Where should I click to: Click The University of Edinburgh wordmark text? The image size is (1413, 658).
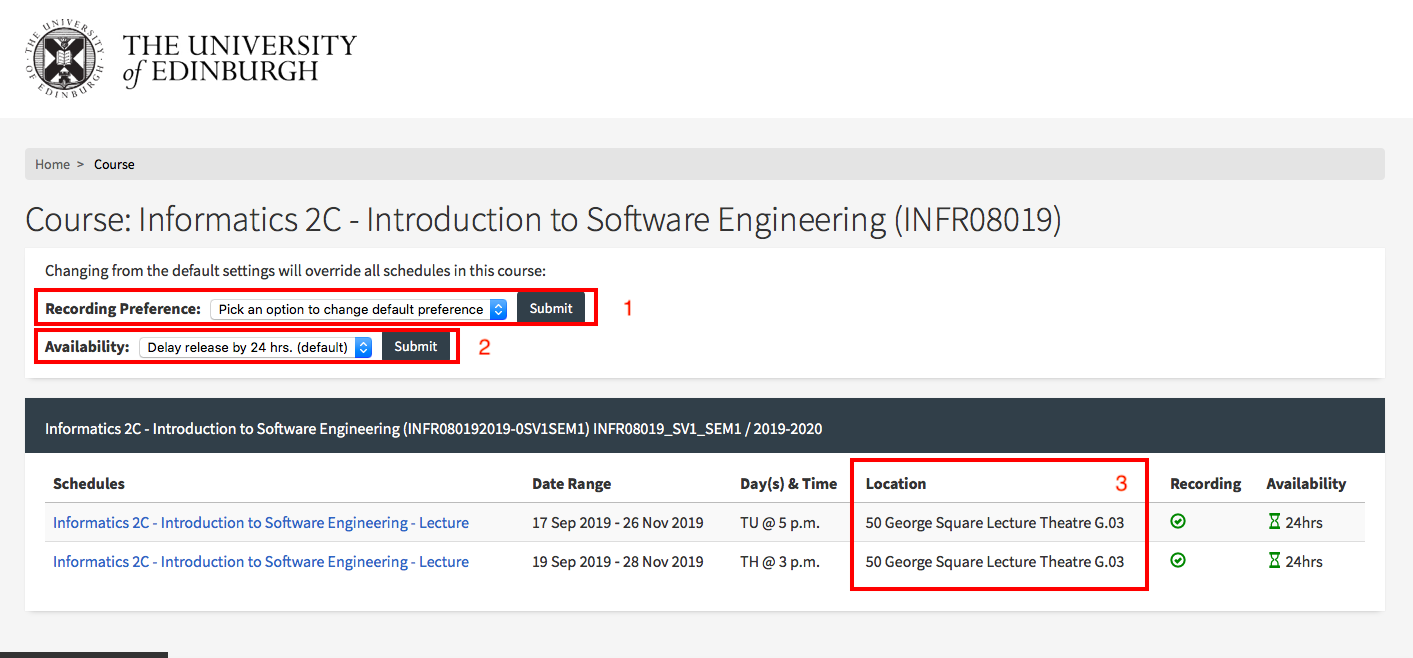[239, 59]
